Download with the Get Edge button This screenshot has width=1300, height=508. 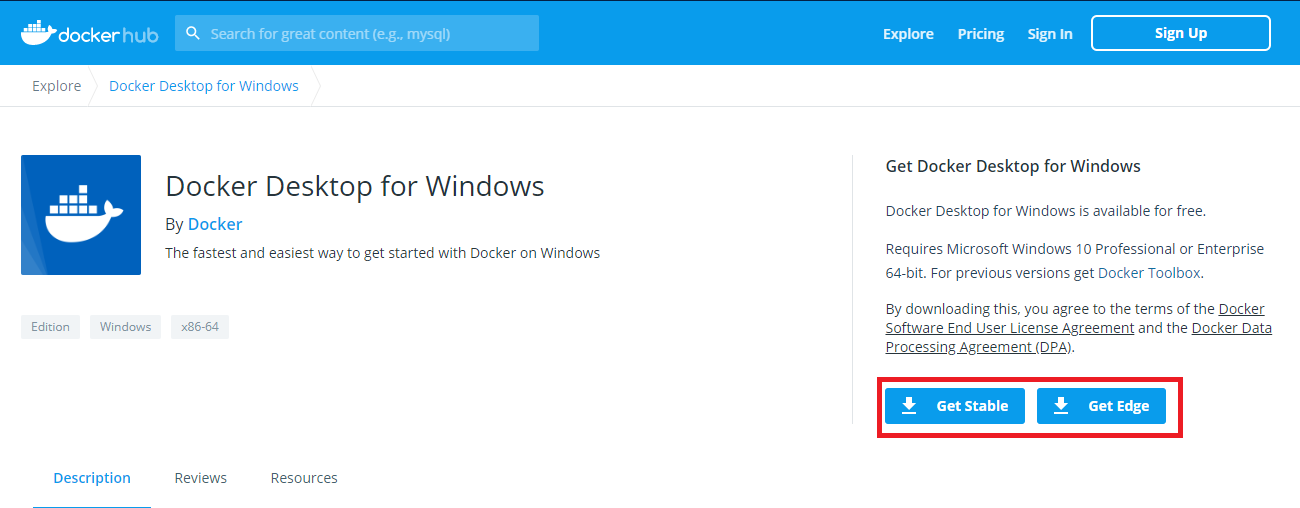(1101, 406)
